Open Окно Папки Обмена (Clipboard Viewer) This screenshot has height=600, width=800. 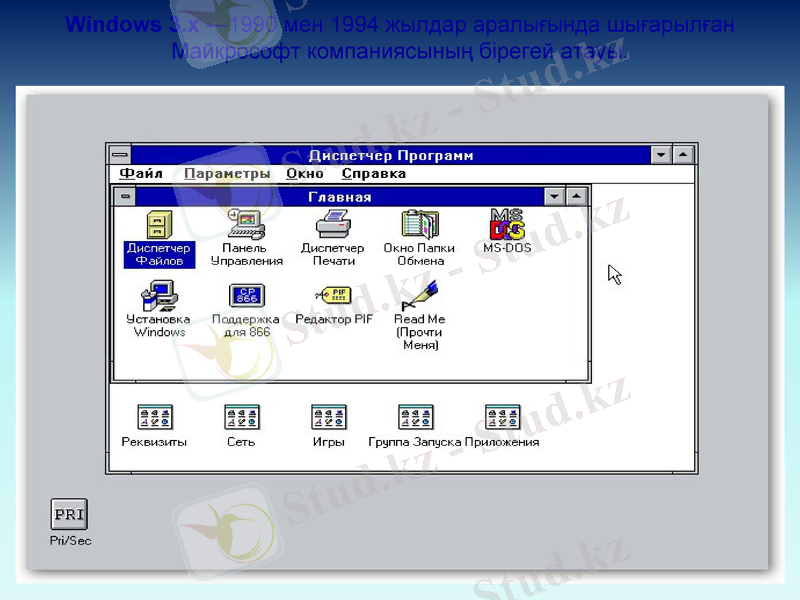[419, 223]
